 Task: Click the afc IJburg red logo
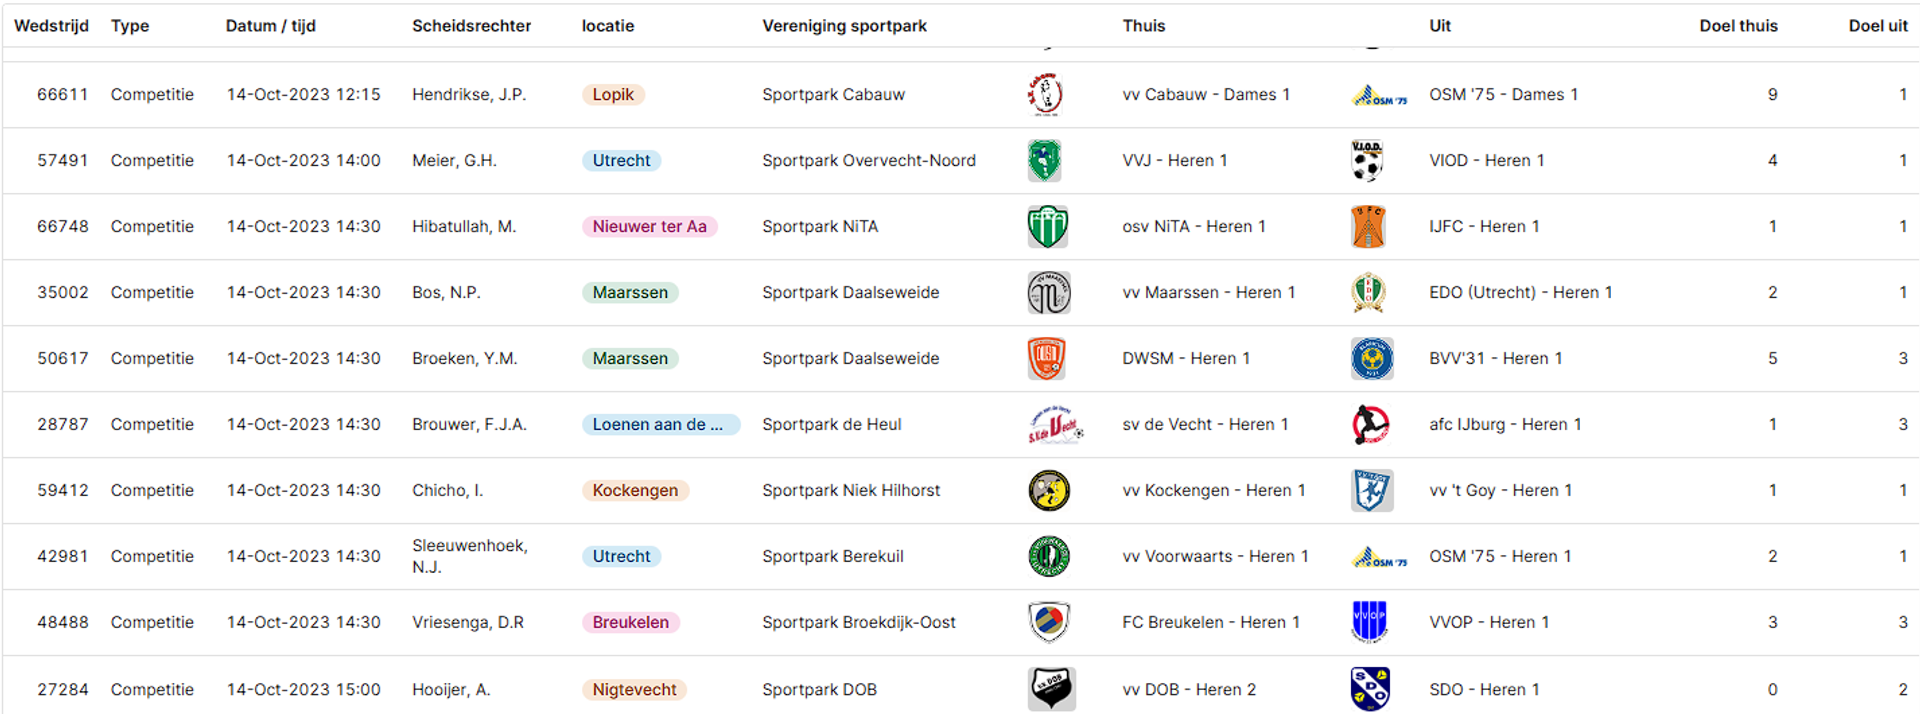pyautogui.click(x=1370, y=425)
